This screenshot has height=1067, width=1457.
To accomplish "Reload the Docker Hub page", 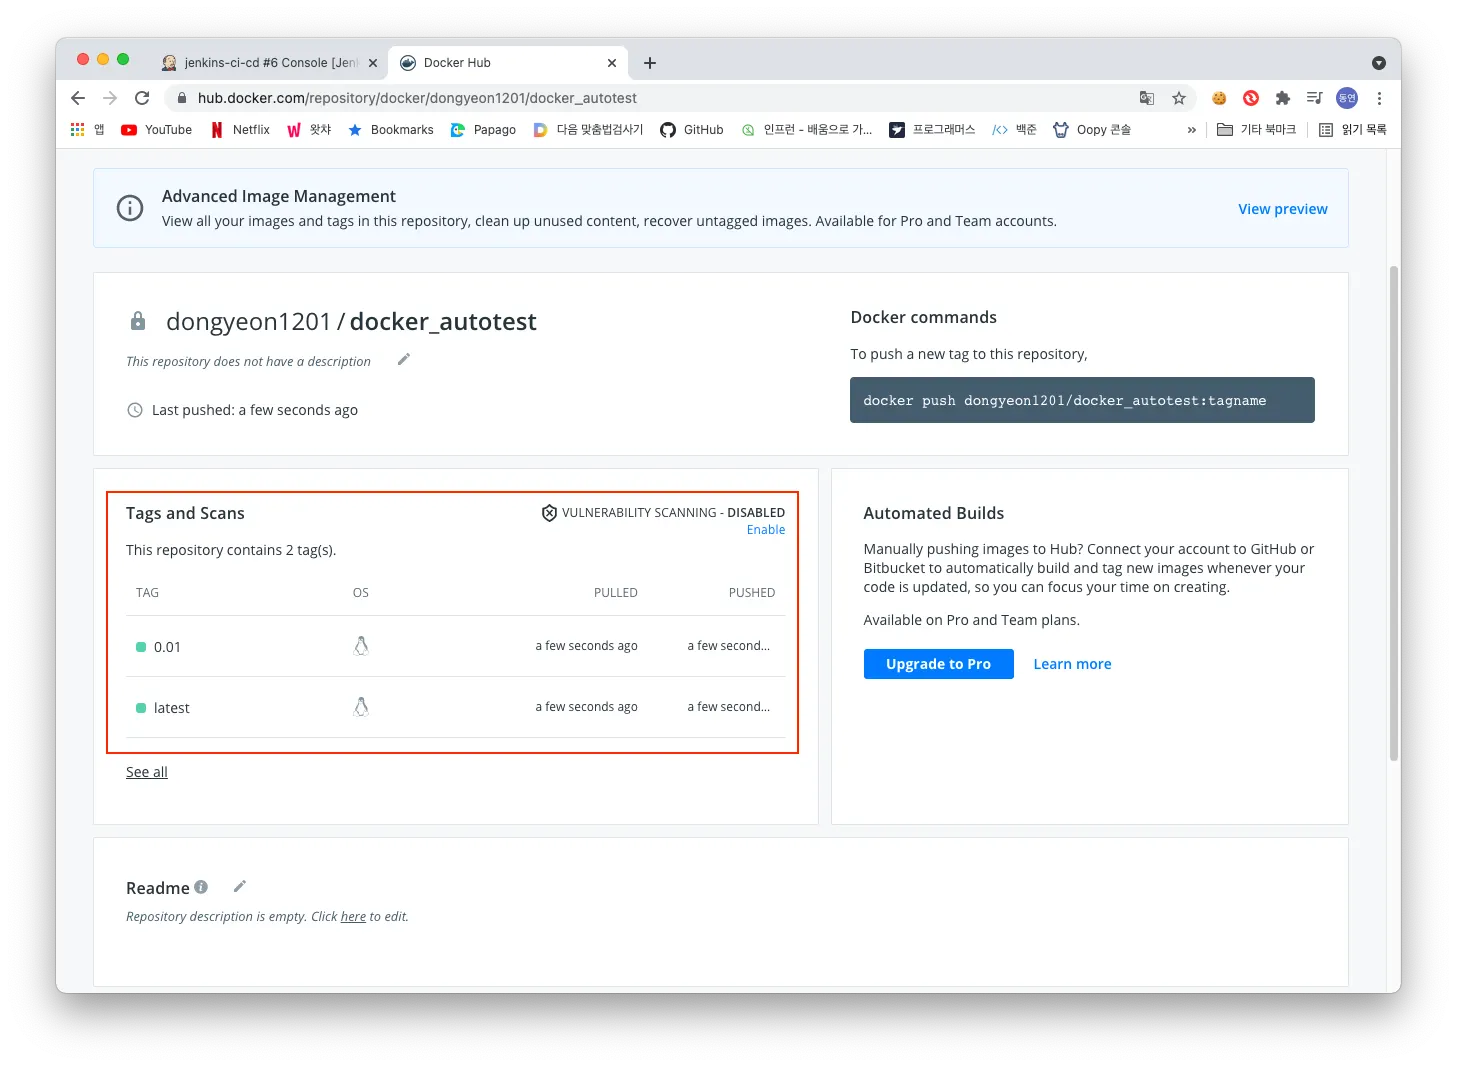I will 142,98.
